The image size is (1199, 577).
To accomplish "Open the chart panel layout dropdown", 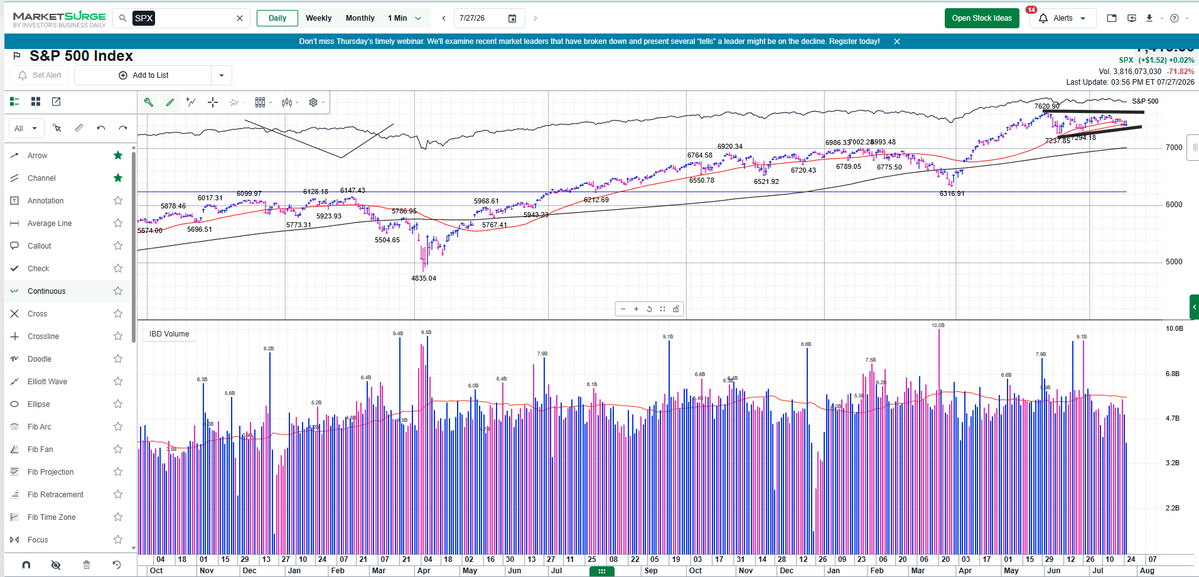I will 262,102.
